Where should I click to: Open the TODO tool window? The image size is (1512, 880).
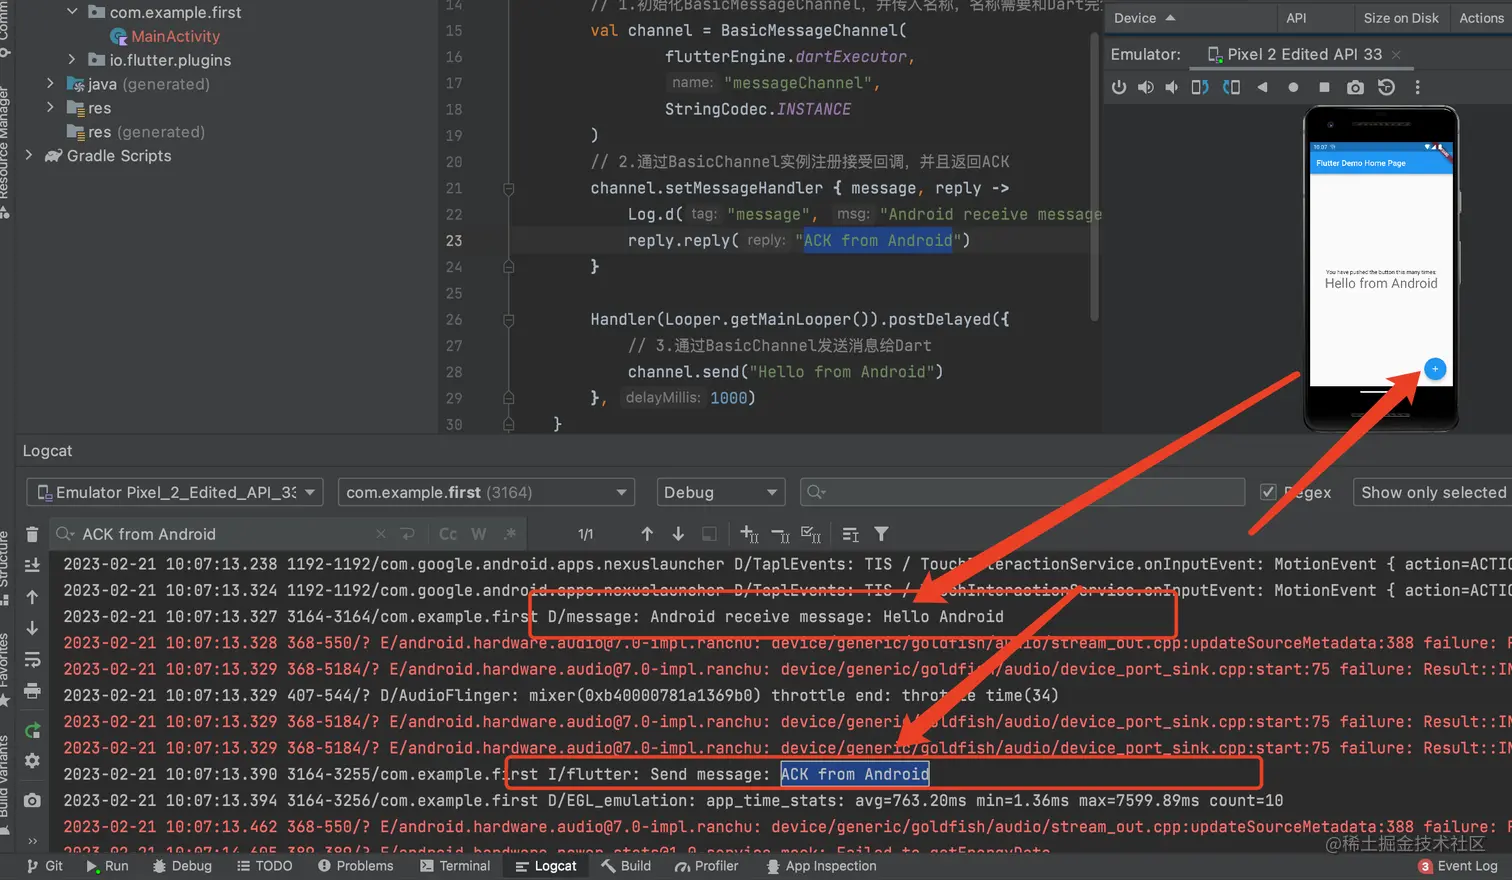pos(265,866)
